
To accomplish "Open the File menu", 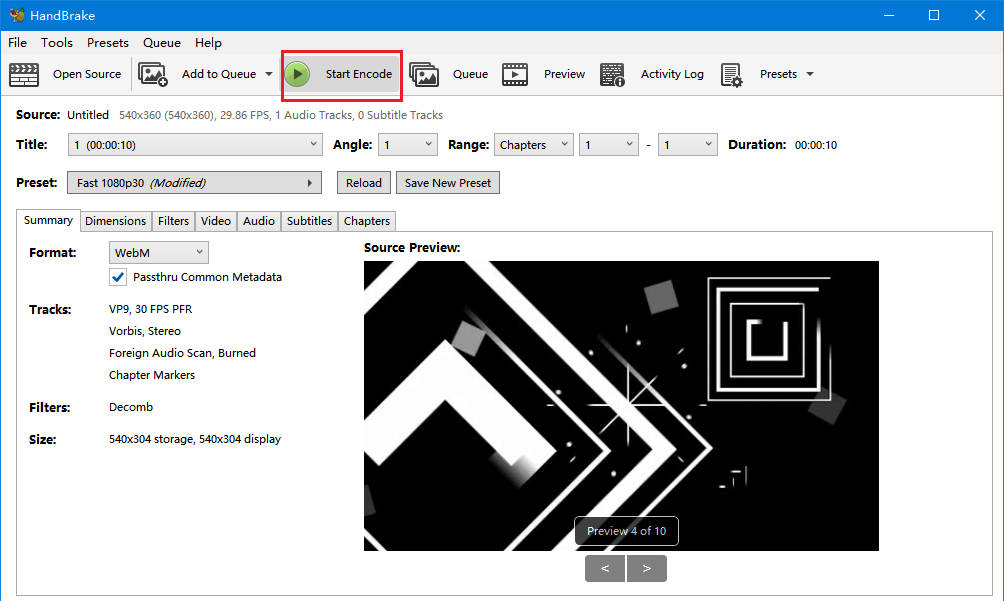I will point(17,43).
